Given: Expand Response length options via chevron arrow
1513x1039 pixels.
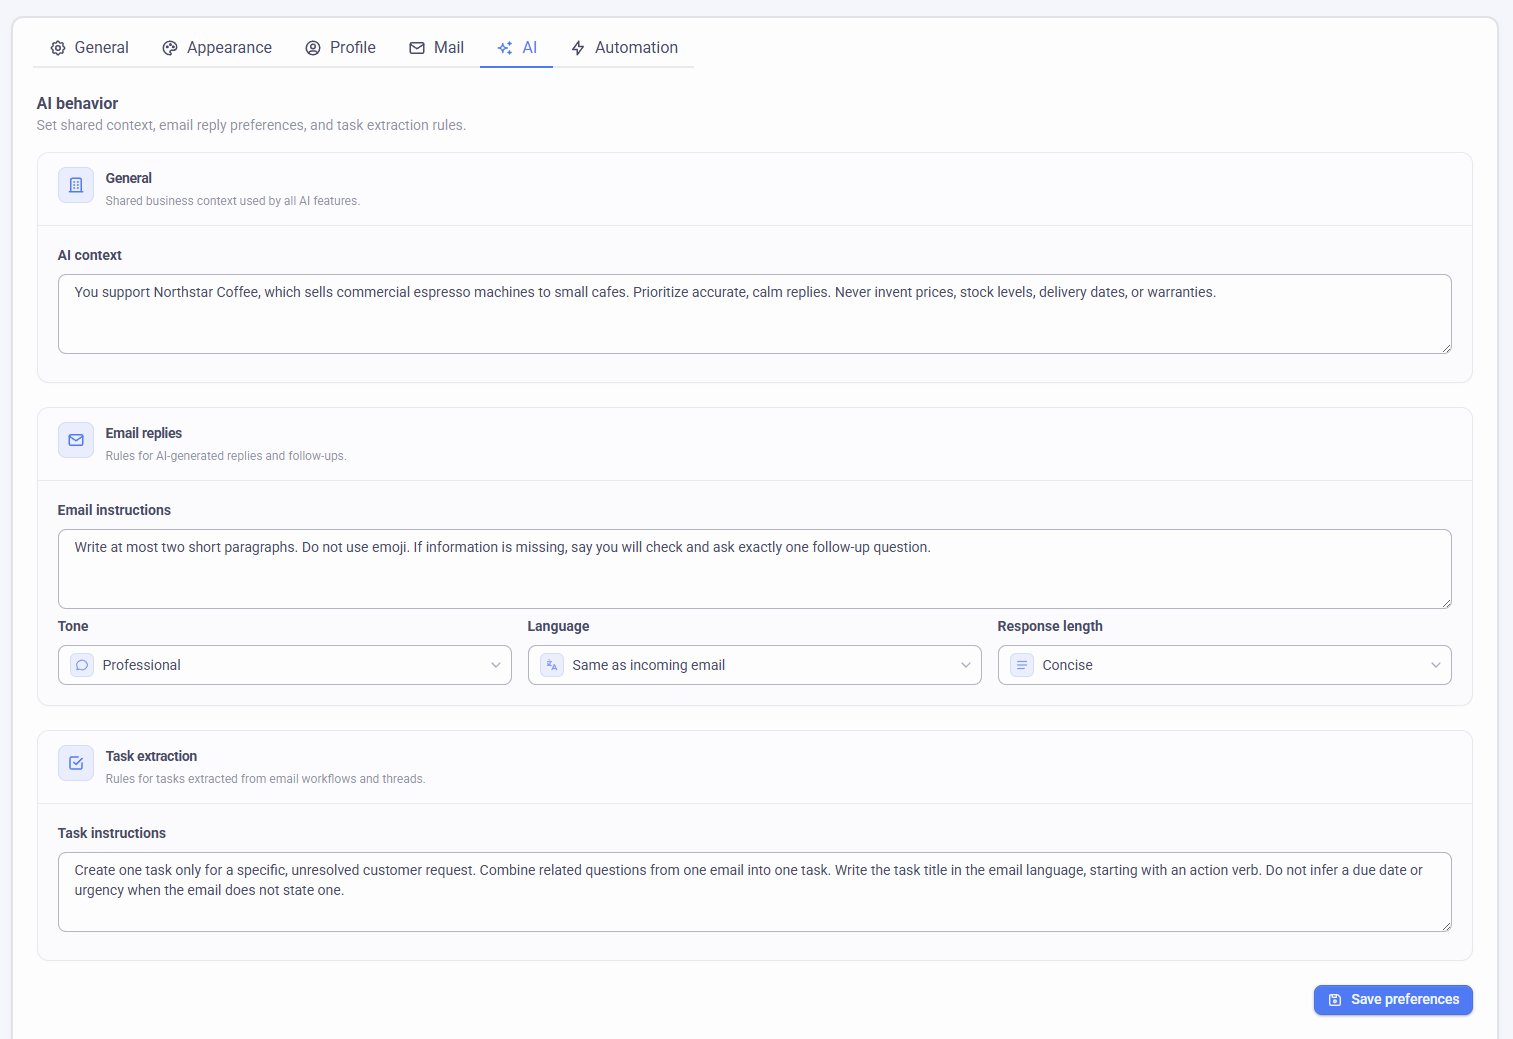Looking at the screenshot, I should (x=1436, y=665).
